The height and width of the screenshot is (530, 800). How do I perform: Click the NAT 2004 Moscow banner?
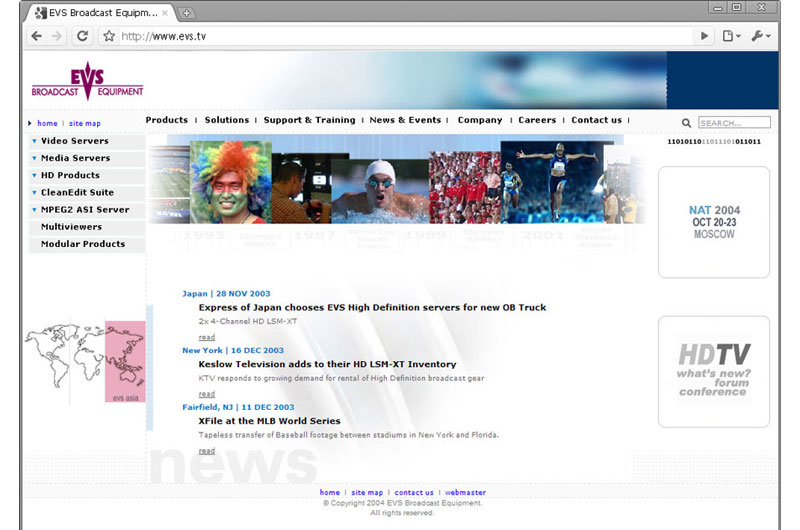pos(714,222)
